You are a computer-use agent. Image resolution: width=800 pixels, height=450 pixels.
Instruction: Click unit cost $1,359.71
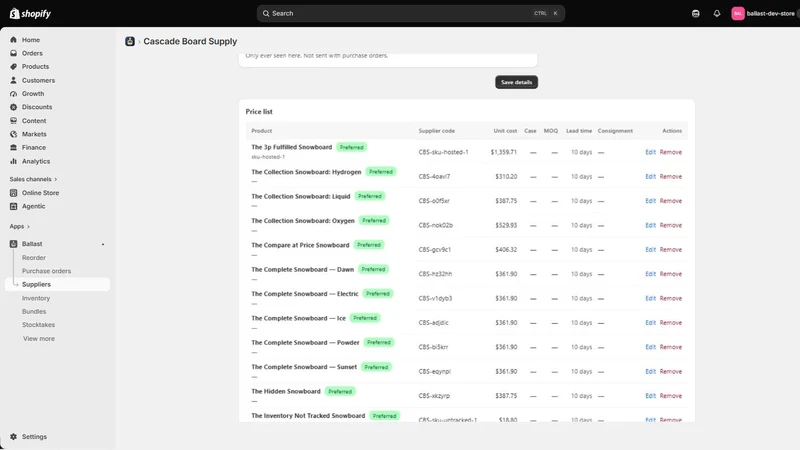504,152
